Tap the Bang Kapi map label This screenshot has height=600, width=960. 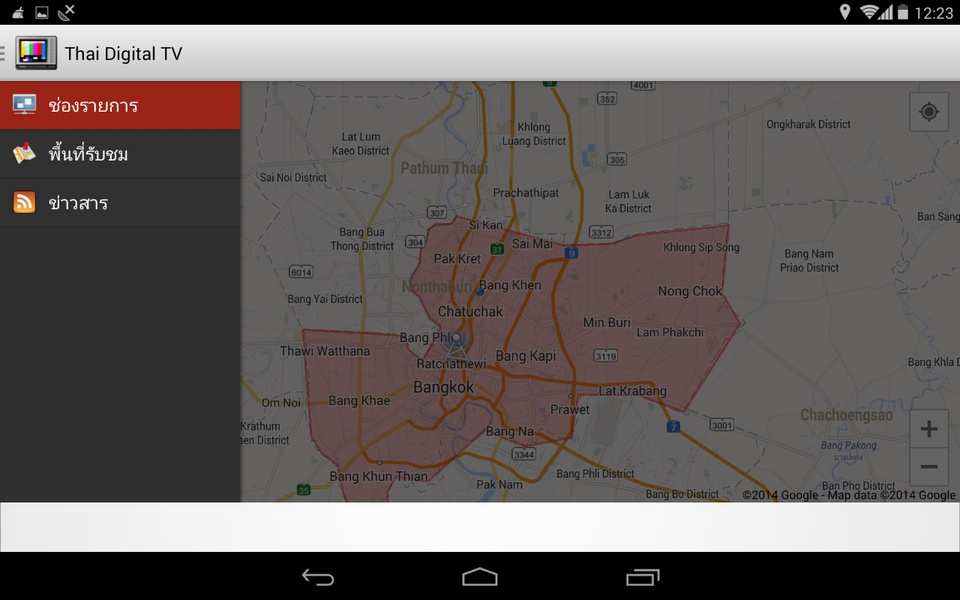tap(526, 356)
